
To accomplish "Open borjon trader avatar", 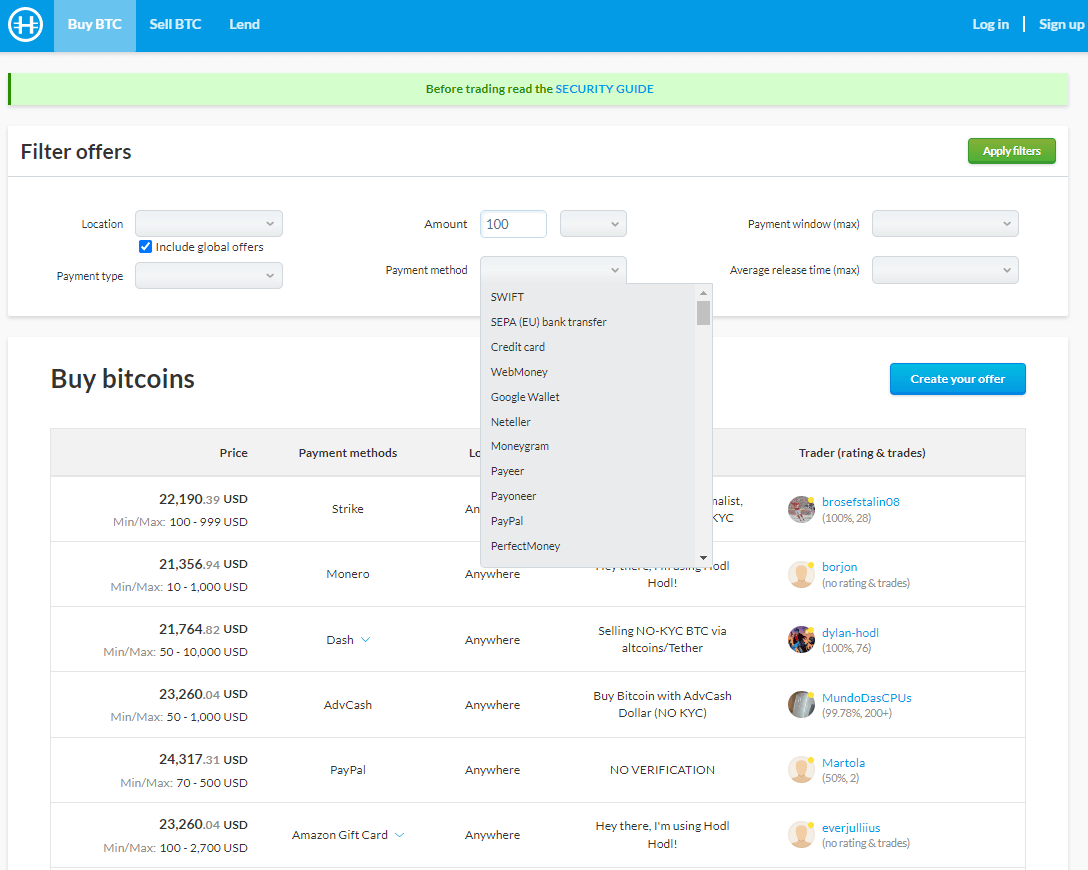I will (801, 574).
